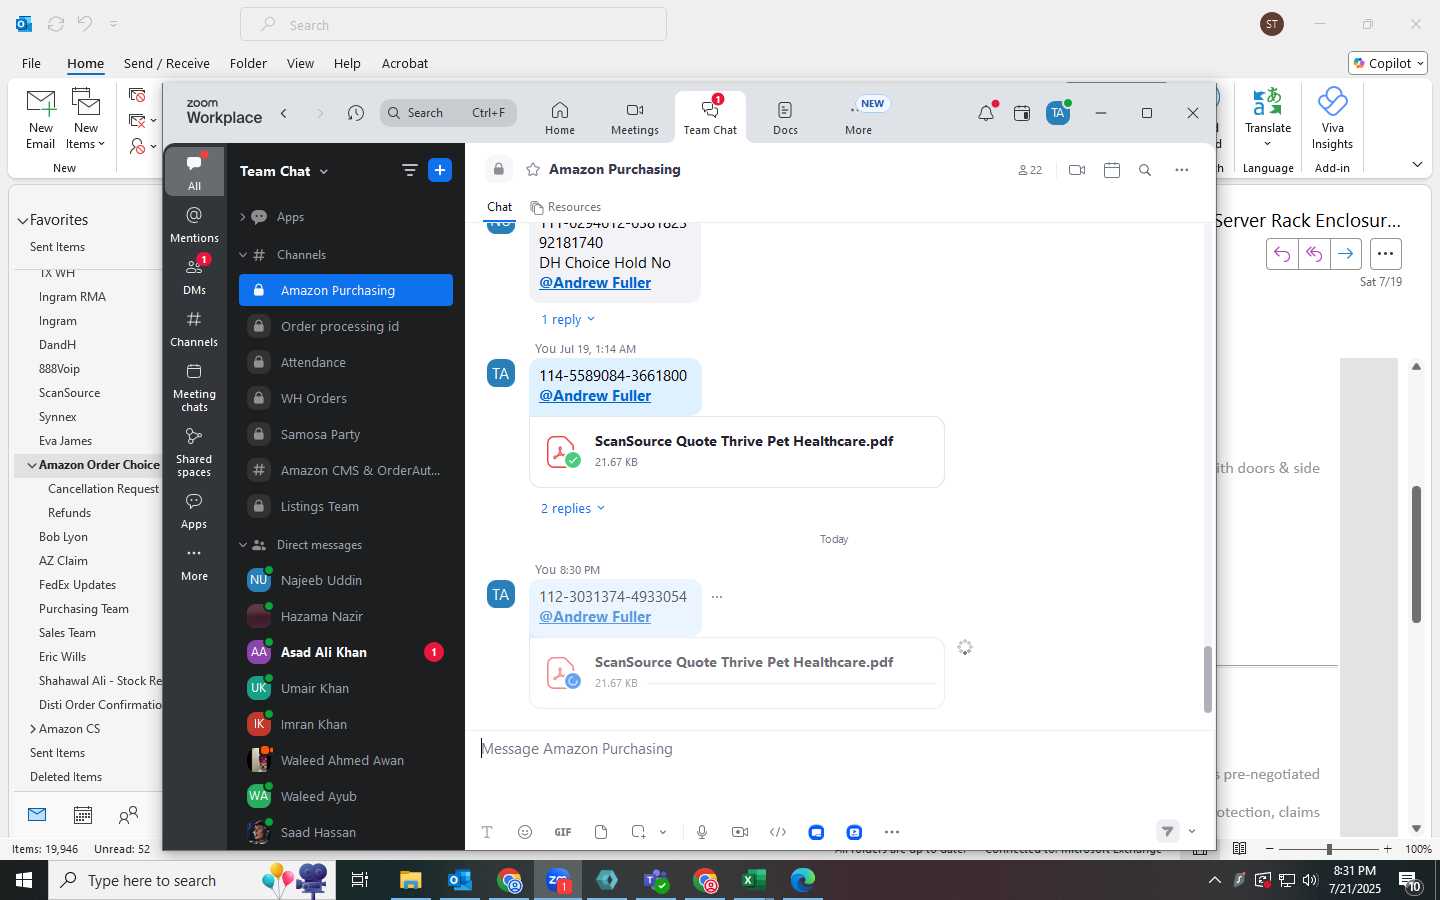Open Channels in Zoom sidebar
Image resolution: width=1440 pixels, height=900 pixels.
tap(194, 328)
